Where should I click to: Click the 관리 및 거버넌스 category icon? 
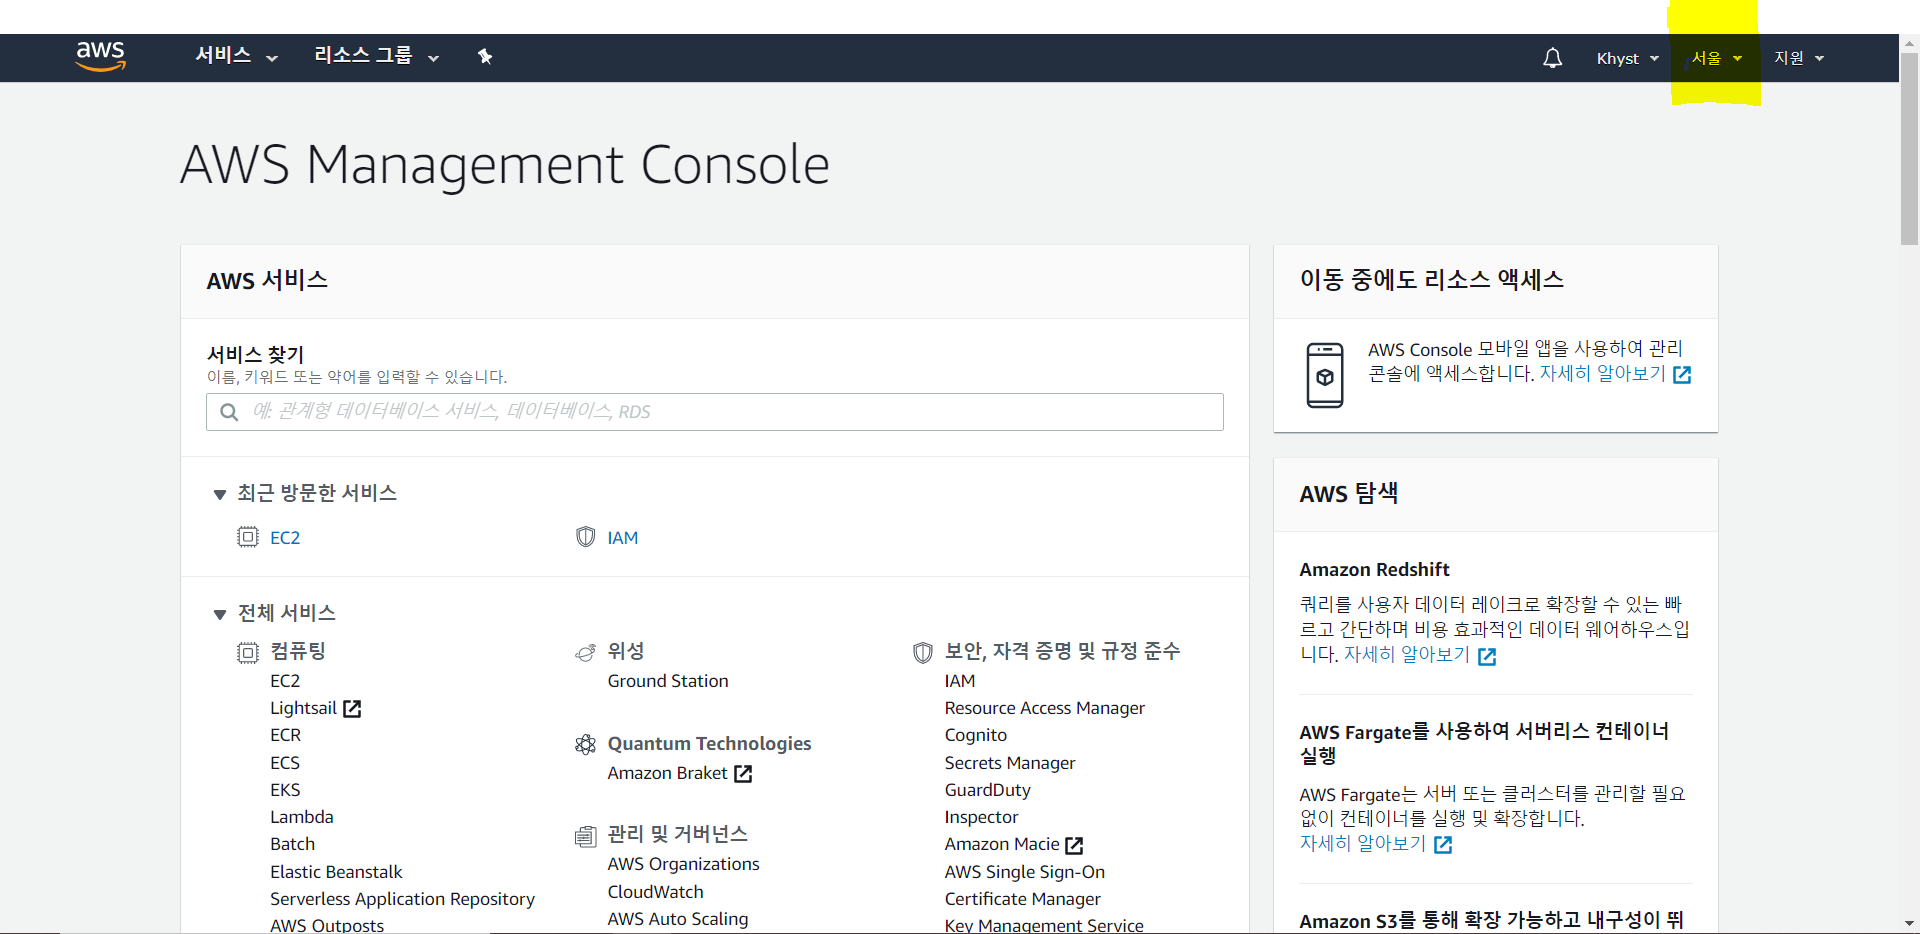(x=585, y=836)
